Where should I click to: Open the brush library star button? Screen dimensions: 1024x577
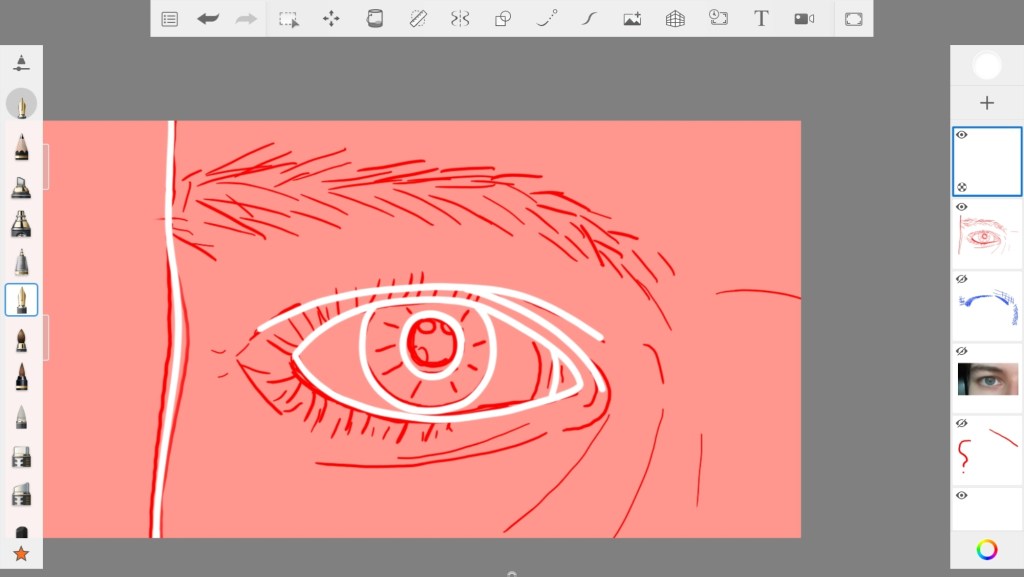pyautogui.click(x=21, y=553)
